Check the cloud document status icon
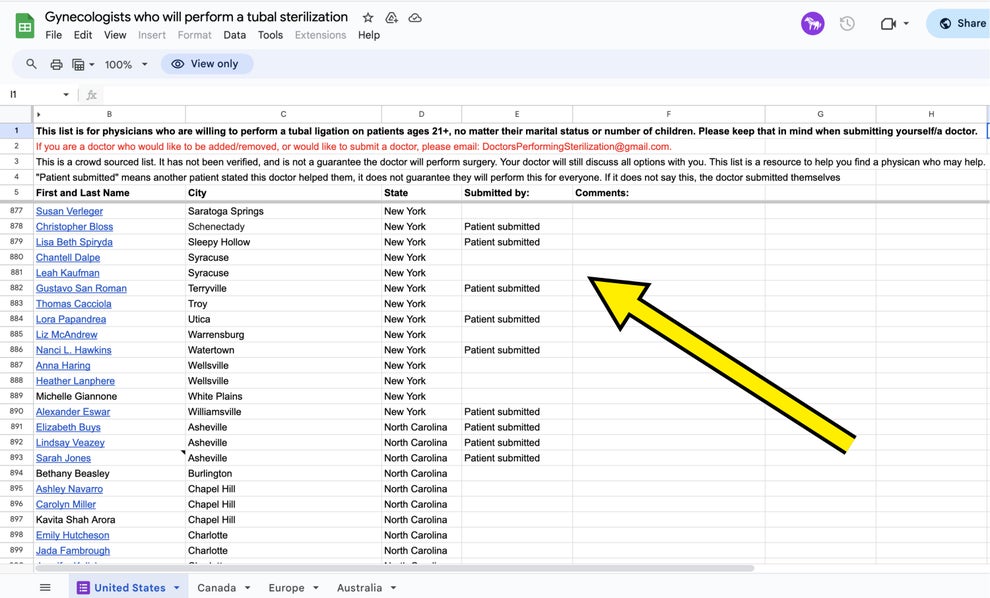This screenshot has height=598, width=990. (x=415, y=18)
